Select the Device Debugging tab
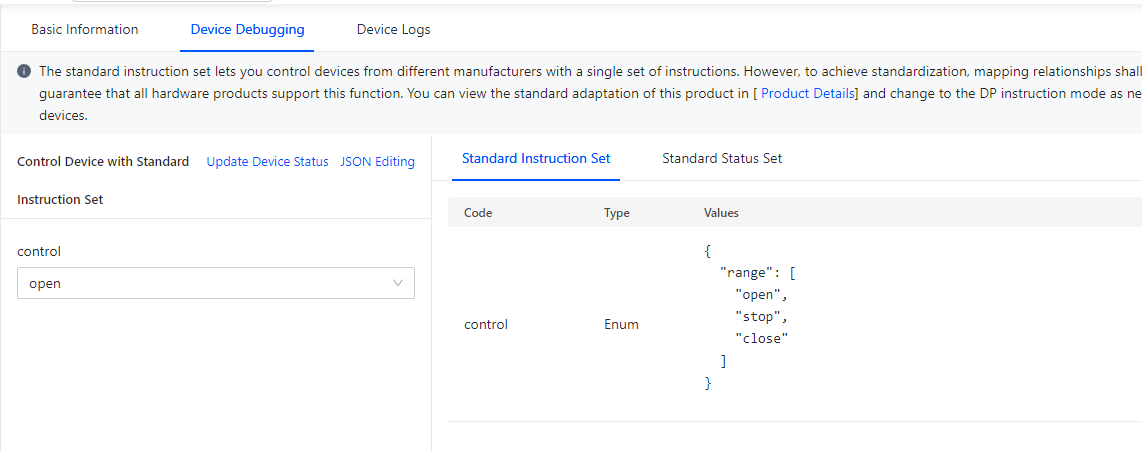The height and width of the screenshot is (451, 1142). point(247,30)
